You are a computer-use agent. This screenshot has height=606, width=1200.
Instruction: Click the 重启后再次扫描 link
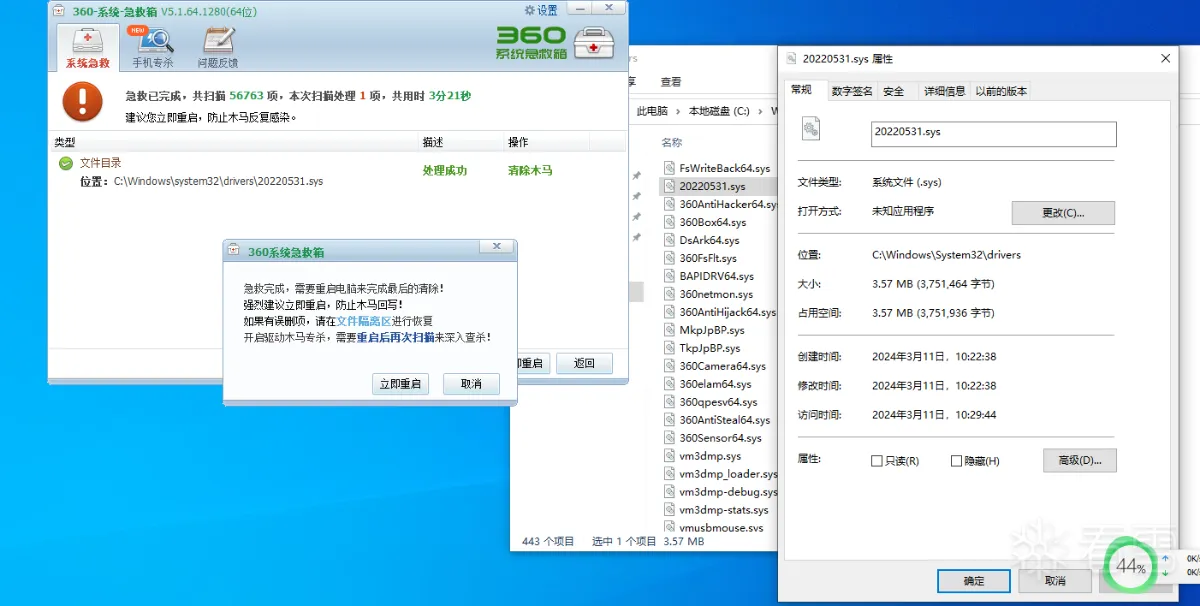point(395,338)
